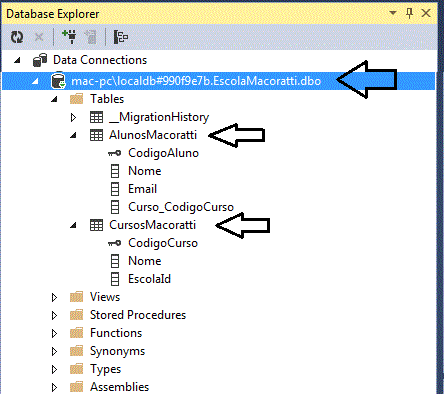Click the Data Connections database icon
This screenshot has height=394, width=444.
[x=40, y=60]
